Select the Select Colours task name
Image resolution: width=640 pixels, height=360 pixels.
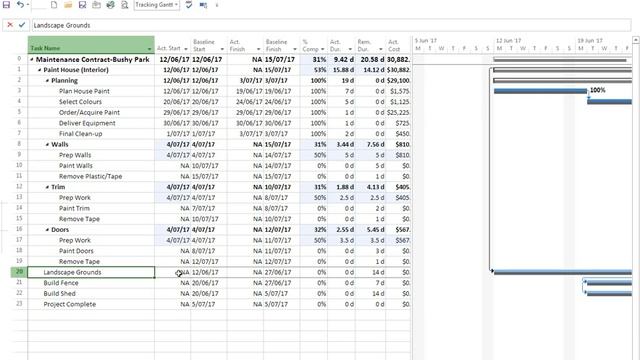coord(80,102)
